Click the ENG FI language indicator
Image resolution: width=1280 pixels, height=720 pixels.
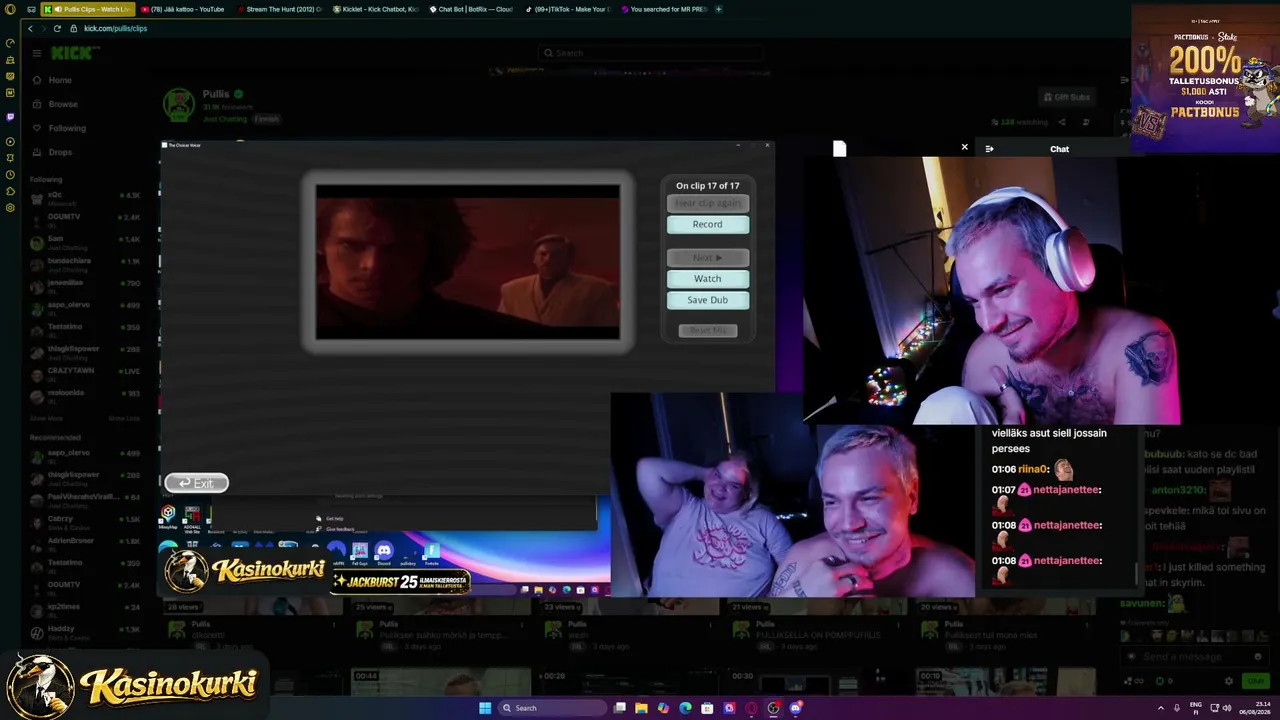coord(1195,708)
